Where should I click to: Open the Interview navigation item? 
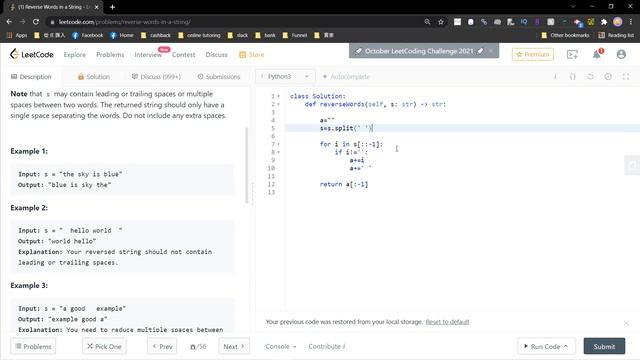click(148, 55)
